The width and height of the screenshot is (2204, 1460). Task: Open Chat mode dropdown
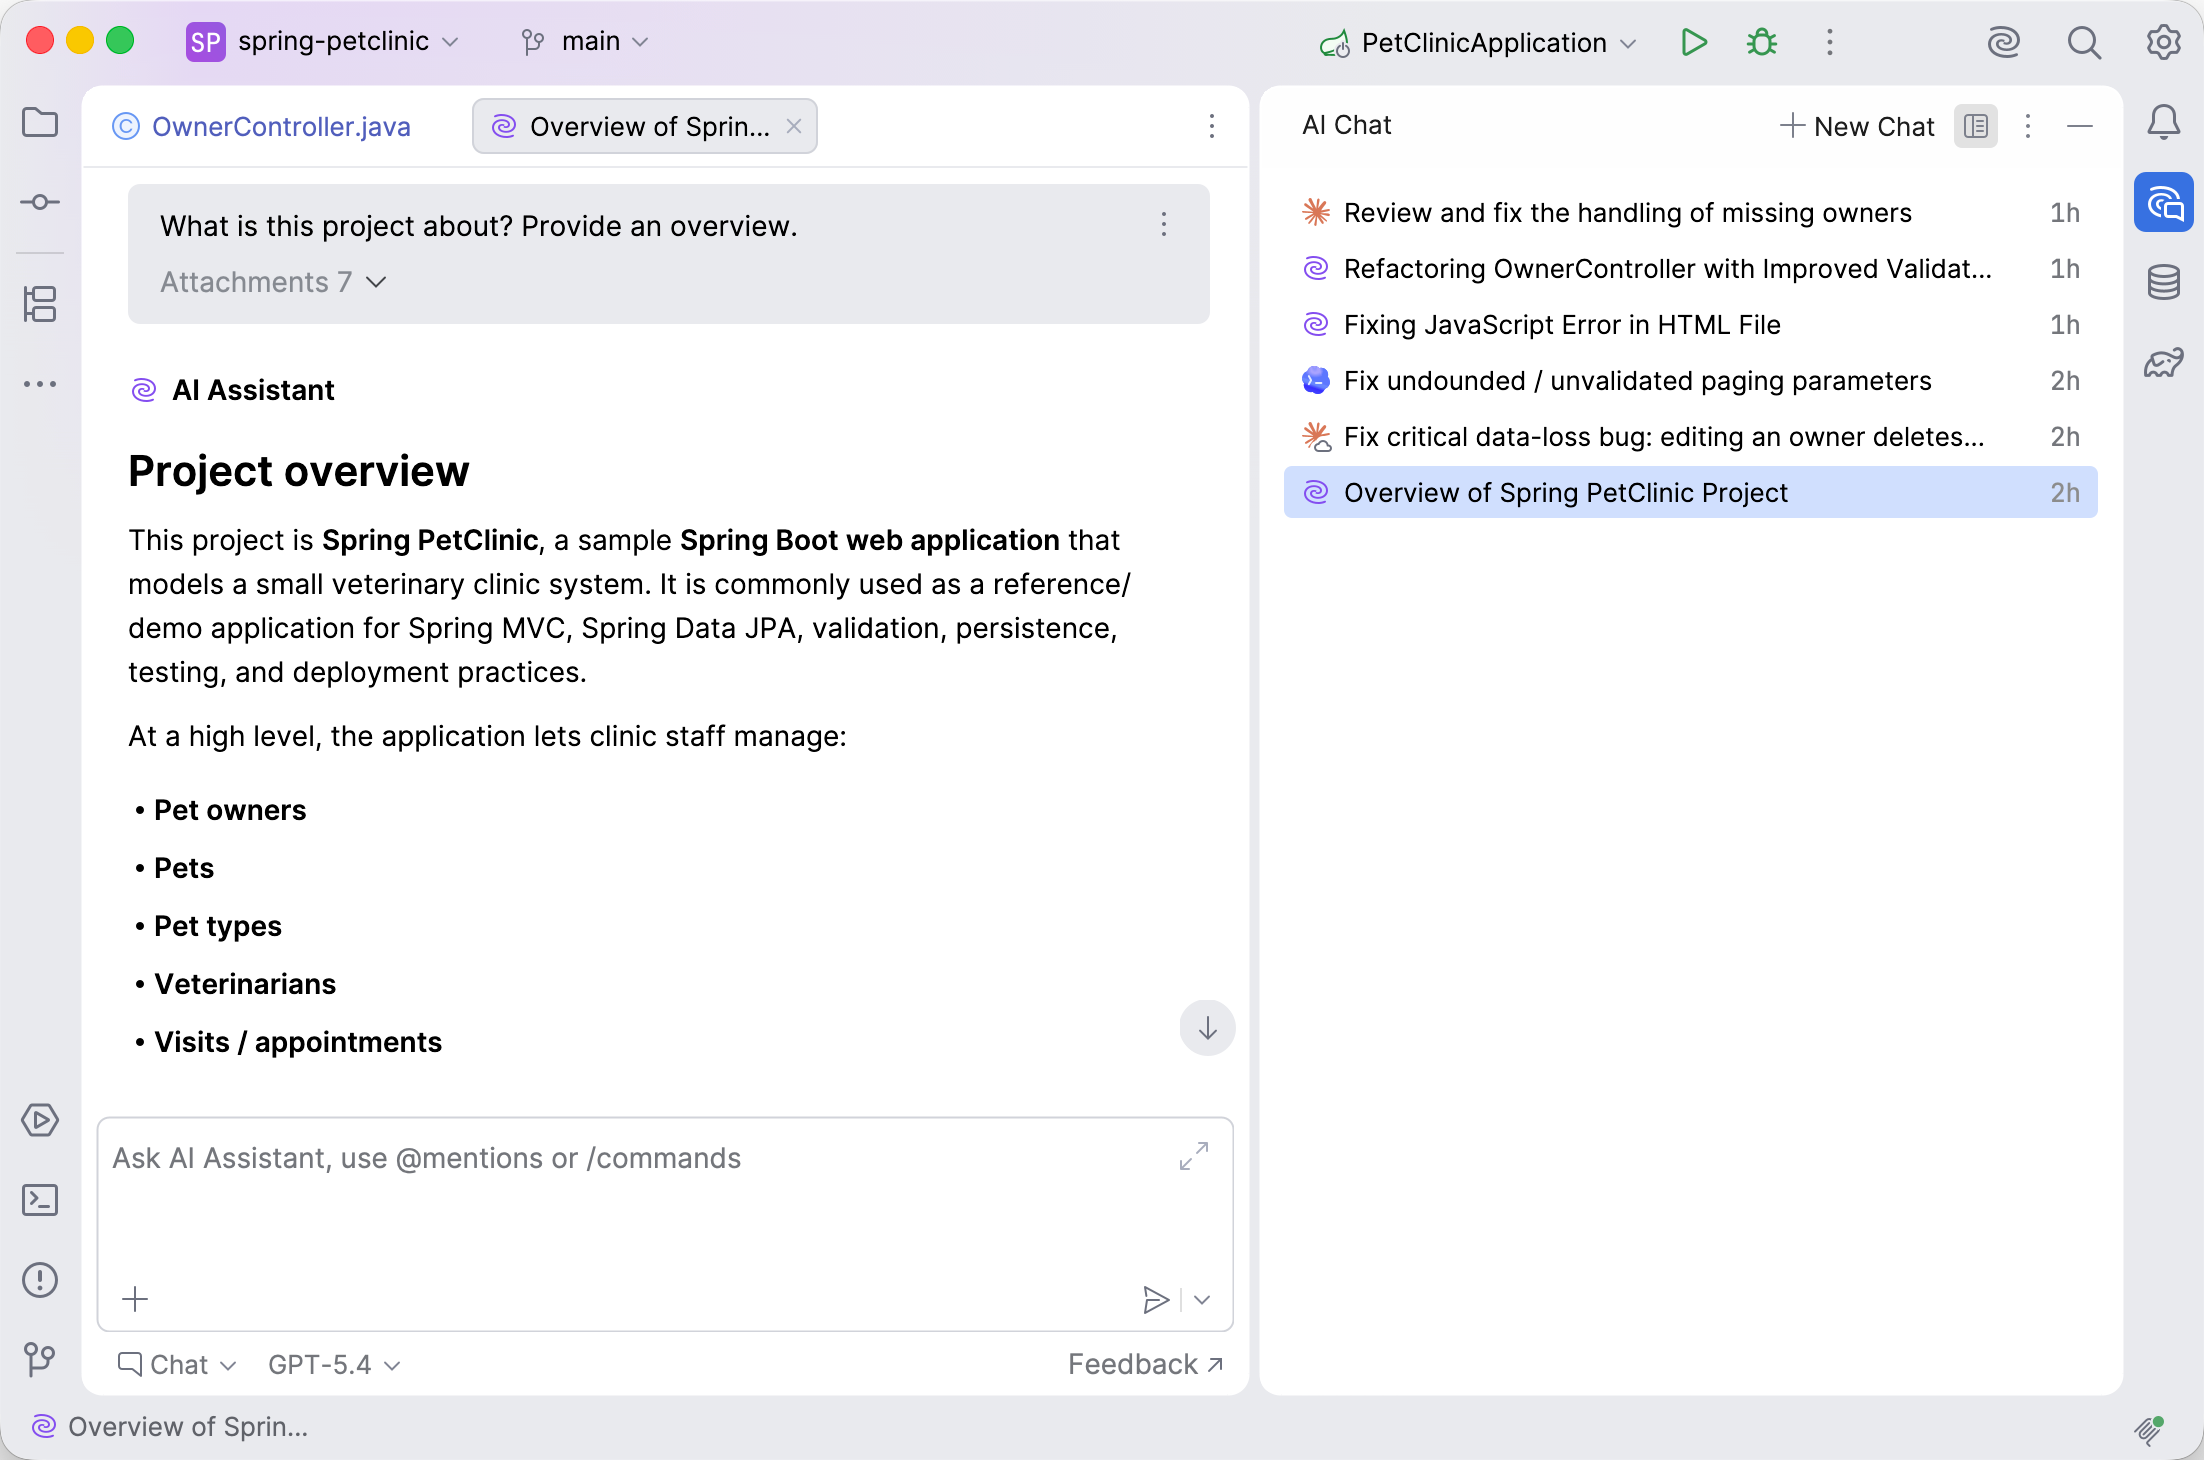[x=177, y=1365]
